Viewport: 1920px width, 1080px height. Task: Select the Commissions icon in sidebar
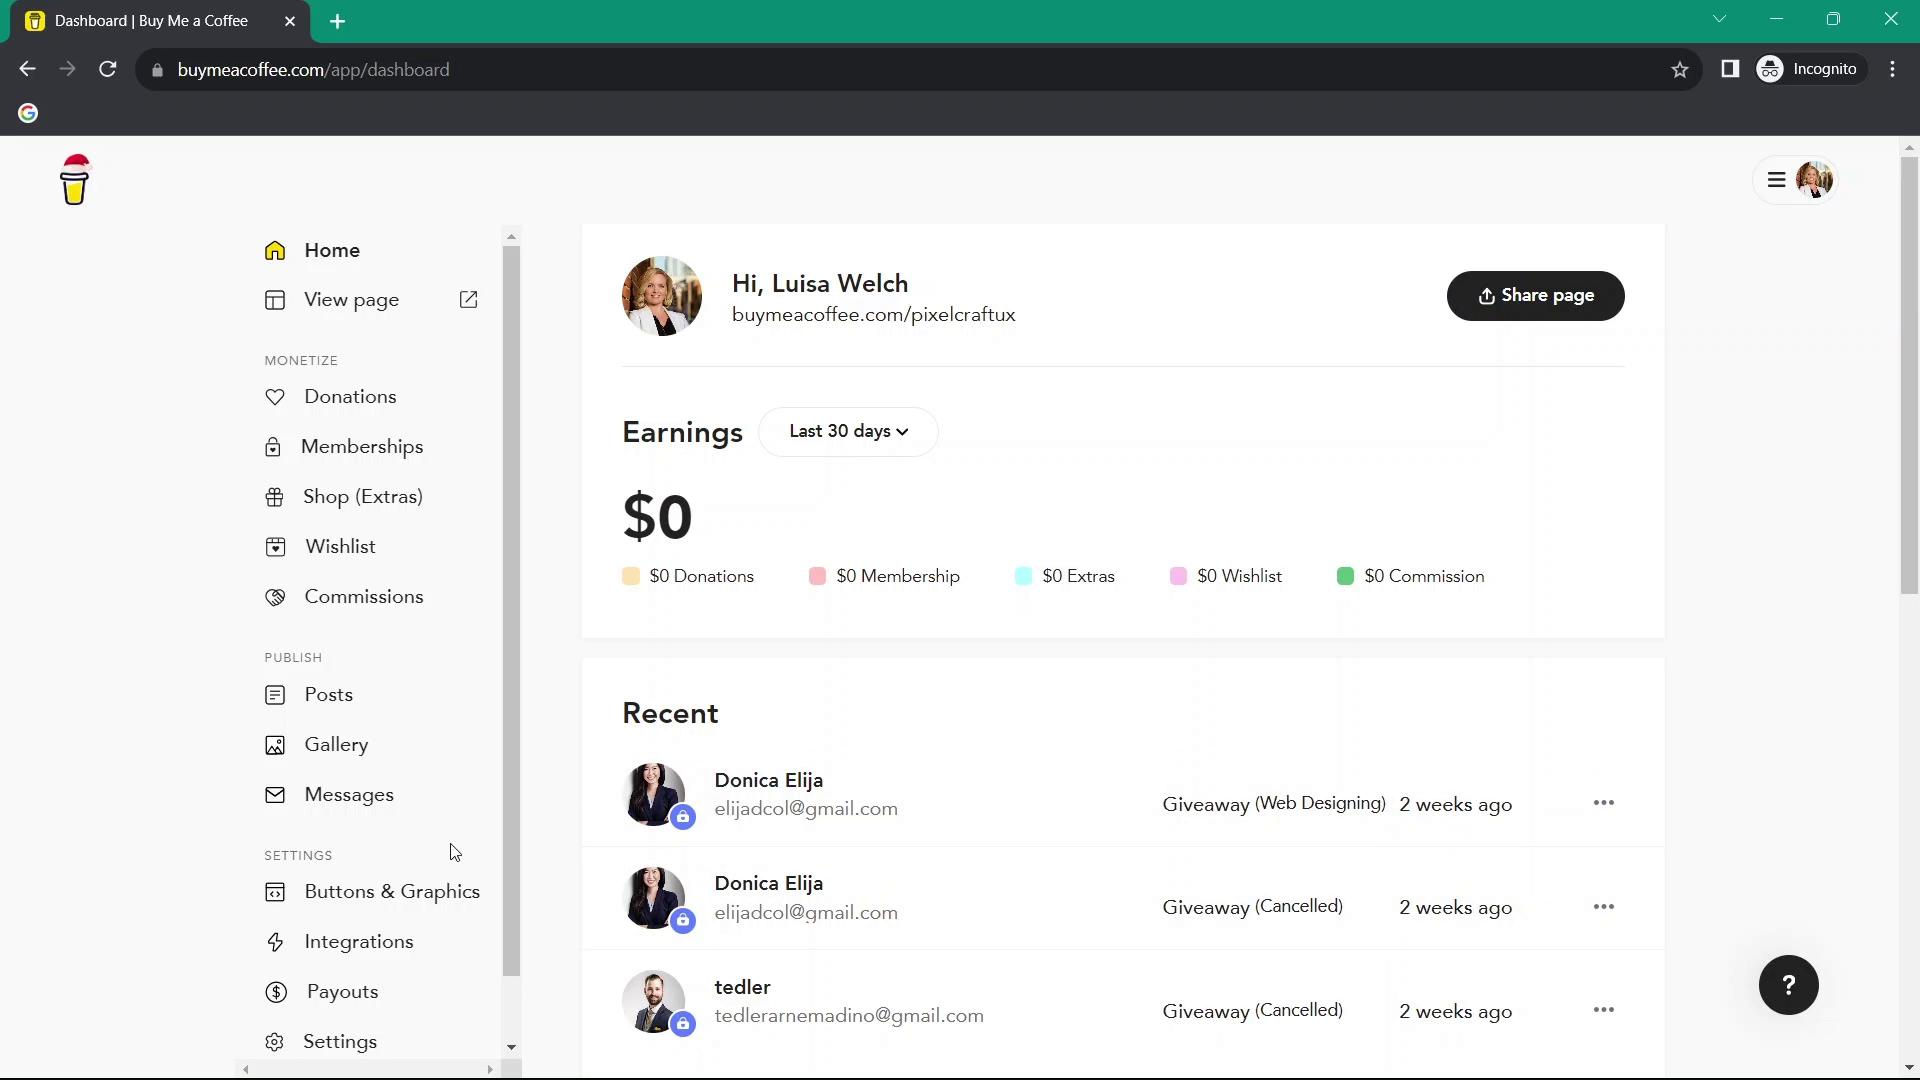tap(274, 596)
